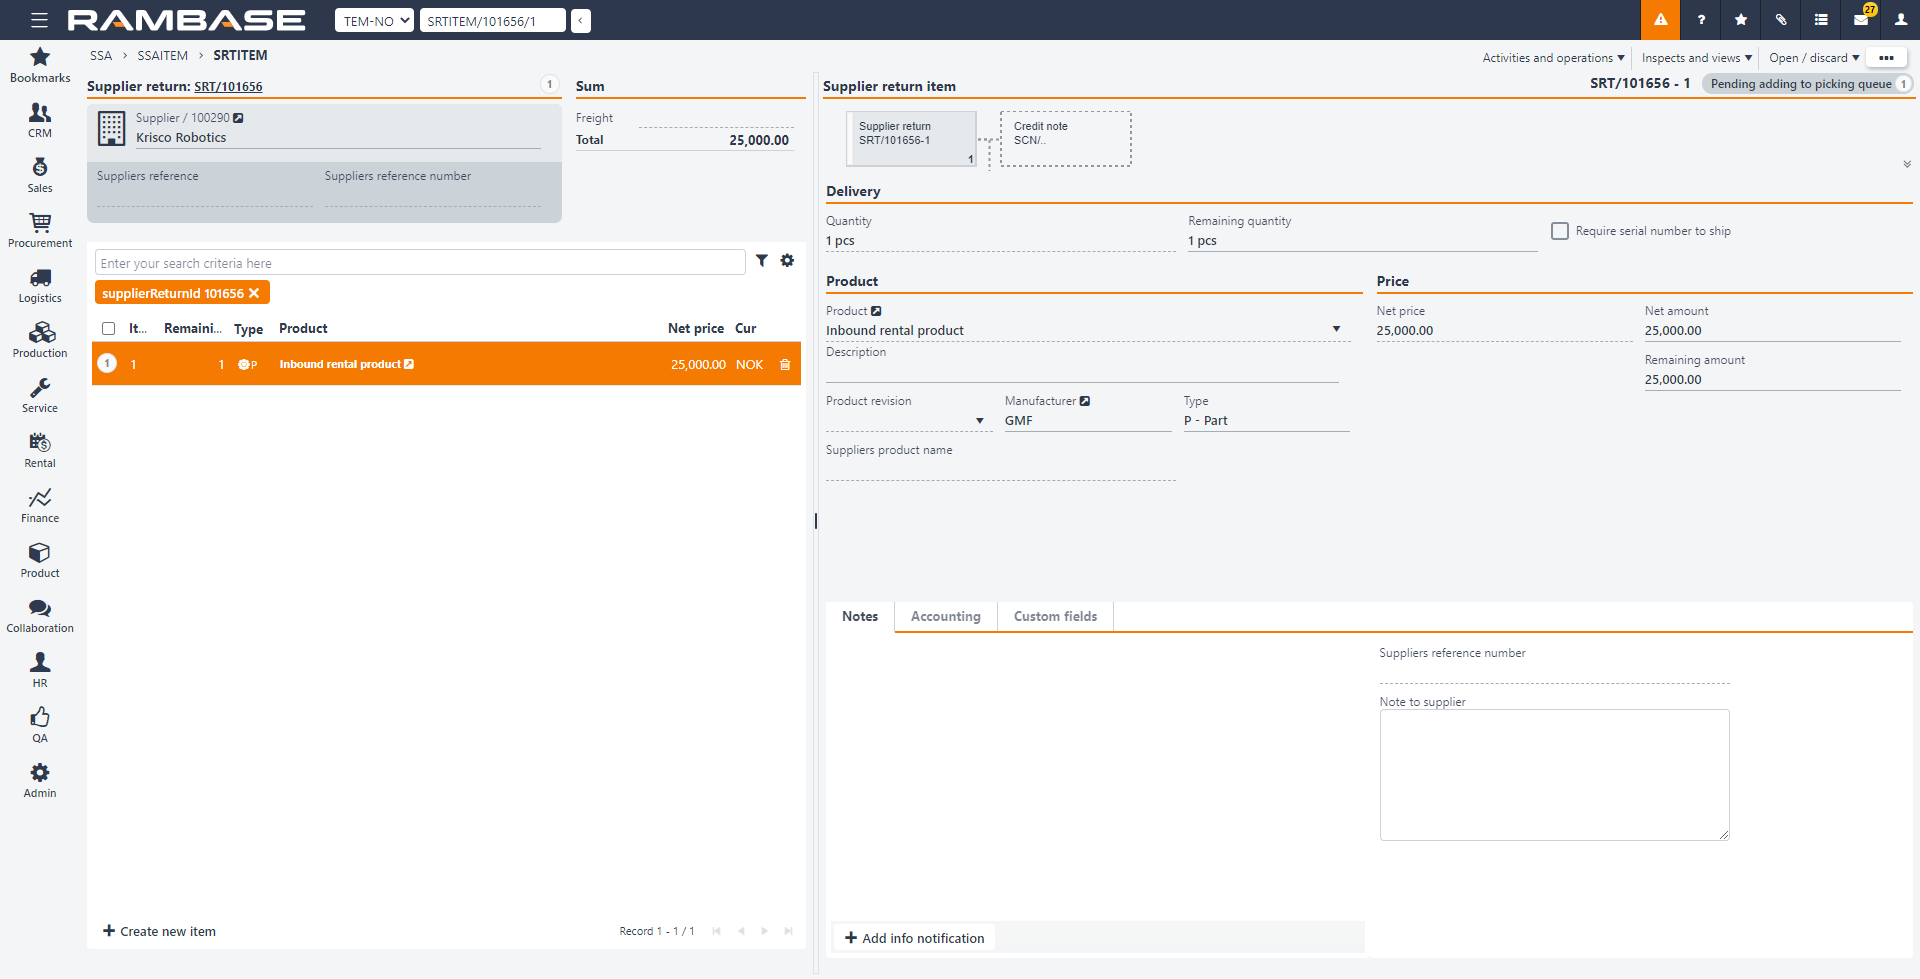The height and width of the screenshot is (979, 1920).
Task: Open the SRT/101656 supplier return link
Action: click(228, 87)
